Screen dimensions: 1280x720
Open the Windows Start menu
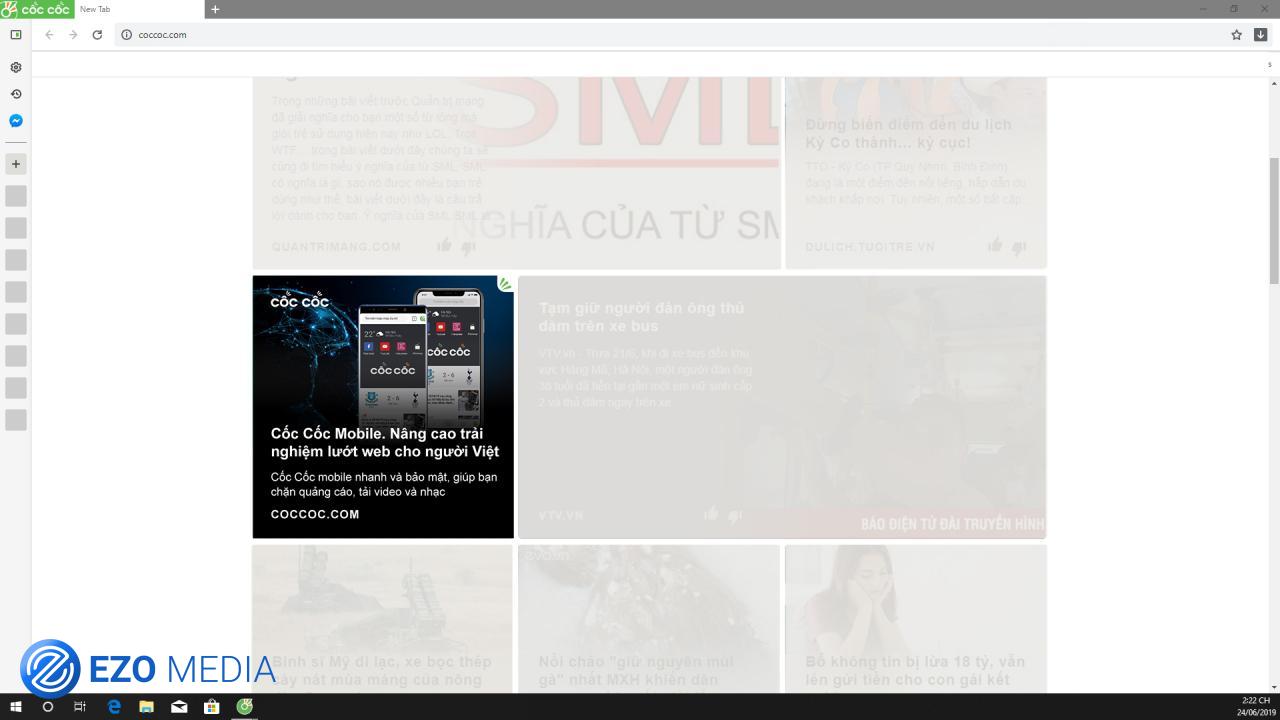pos(15,707)
